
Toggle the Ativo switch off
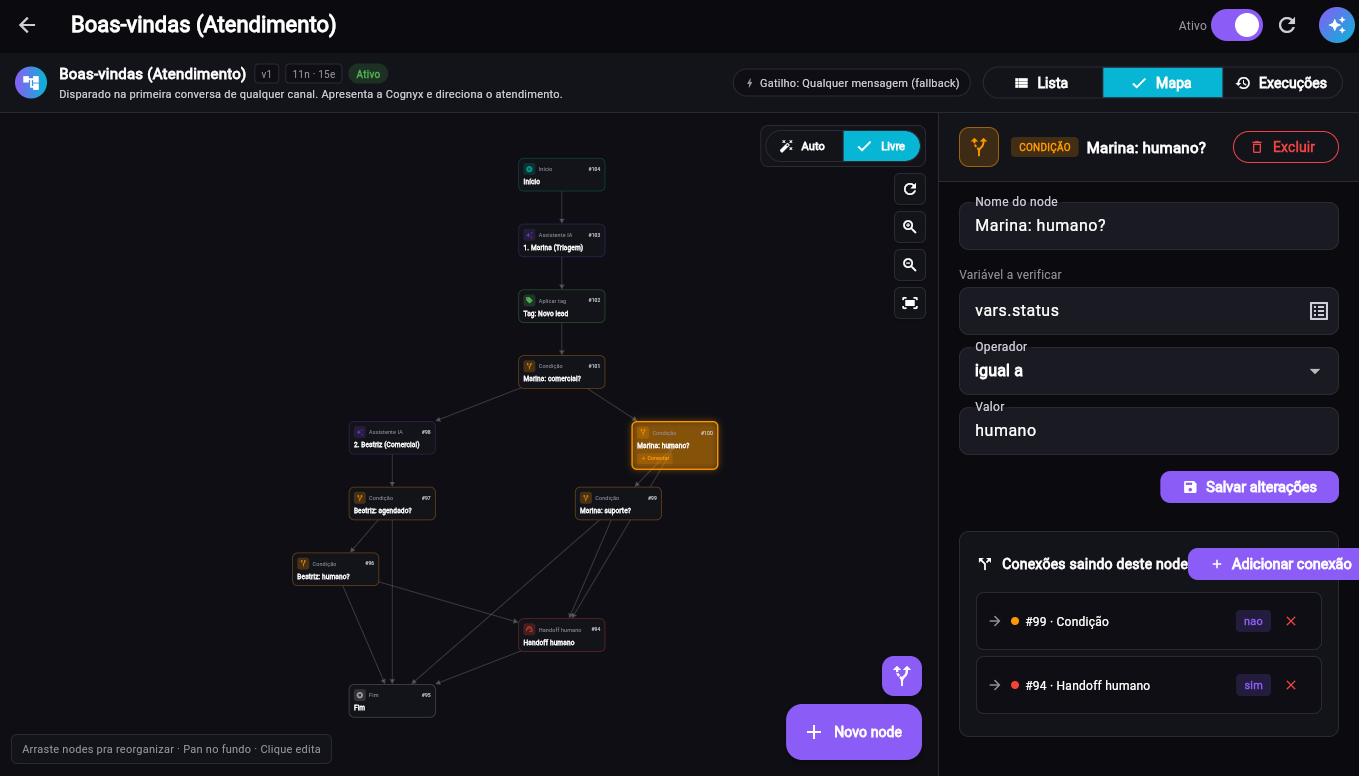[x=1236, y=26]
